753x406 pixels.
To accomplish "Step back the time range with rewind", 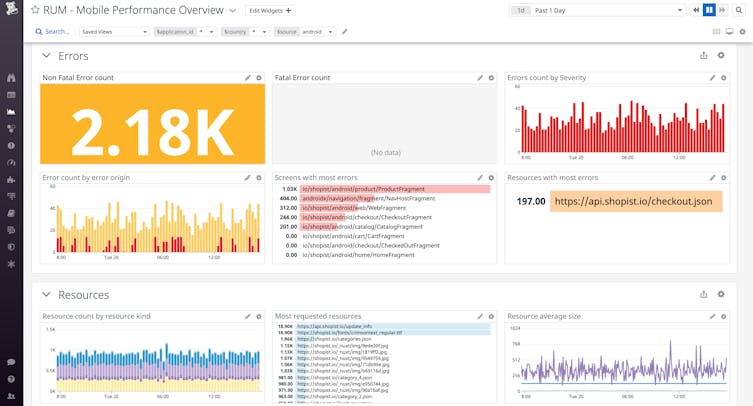I will click(x=696, y=10).
